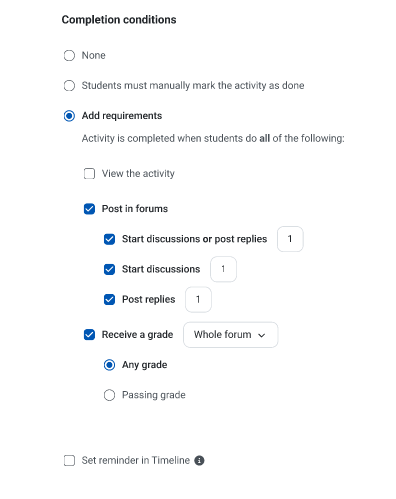Click the chevron arrow in Whole forum selector

pos(262,335)
